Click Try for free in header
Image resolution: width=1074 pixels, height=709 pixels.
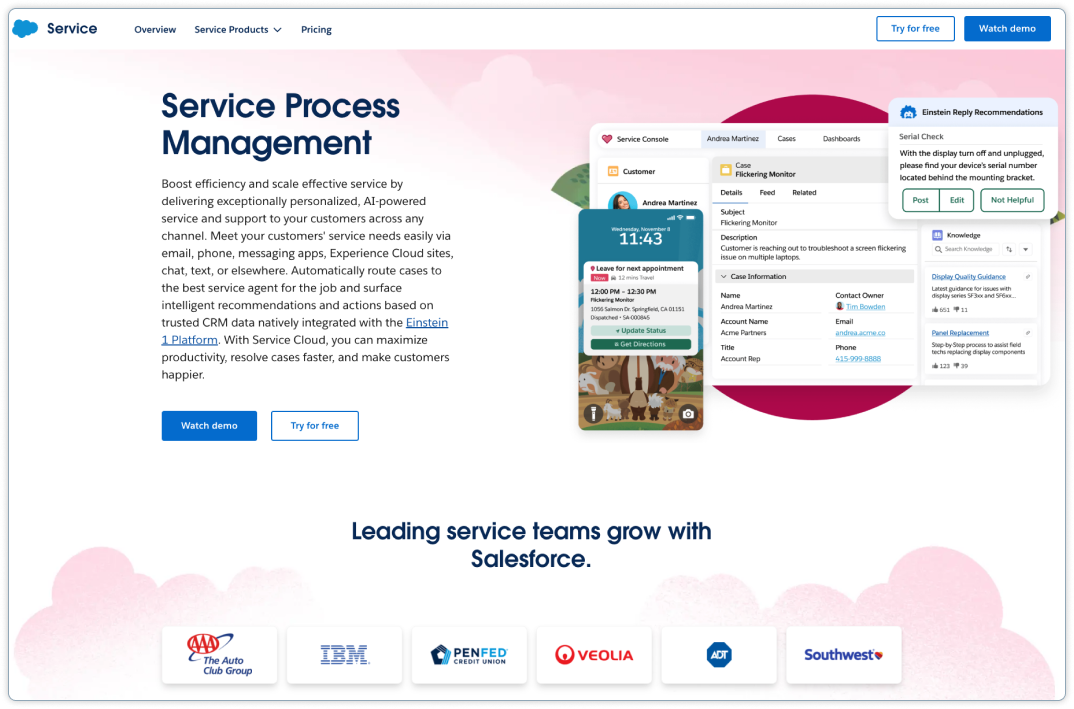click(x=915, y=29)
